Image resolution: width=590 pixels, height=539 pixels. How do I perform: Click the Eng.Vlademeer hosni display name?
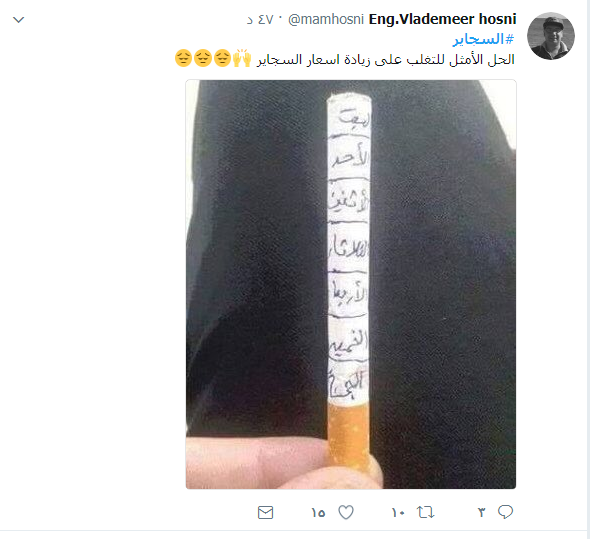pyautogui.click(x=442, y=19)
